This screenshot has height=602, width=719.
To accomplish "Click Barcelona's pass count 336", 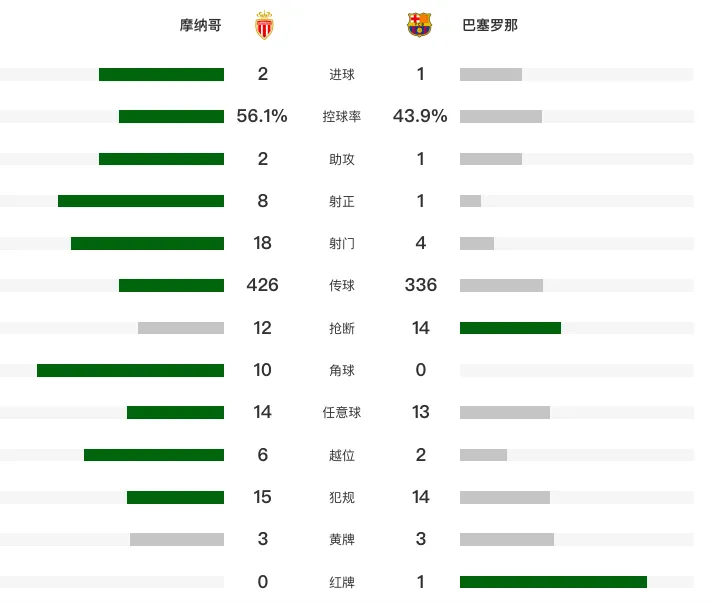I will [420, 285].
